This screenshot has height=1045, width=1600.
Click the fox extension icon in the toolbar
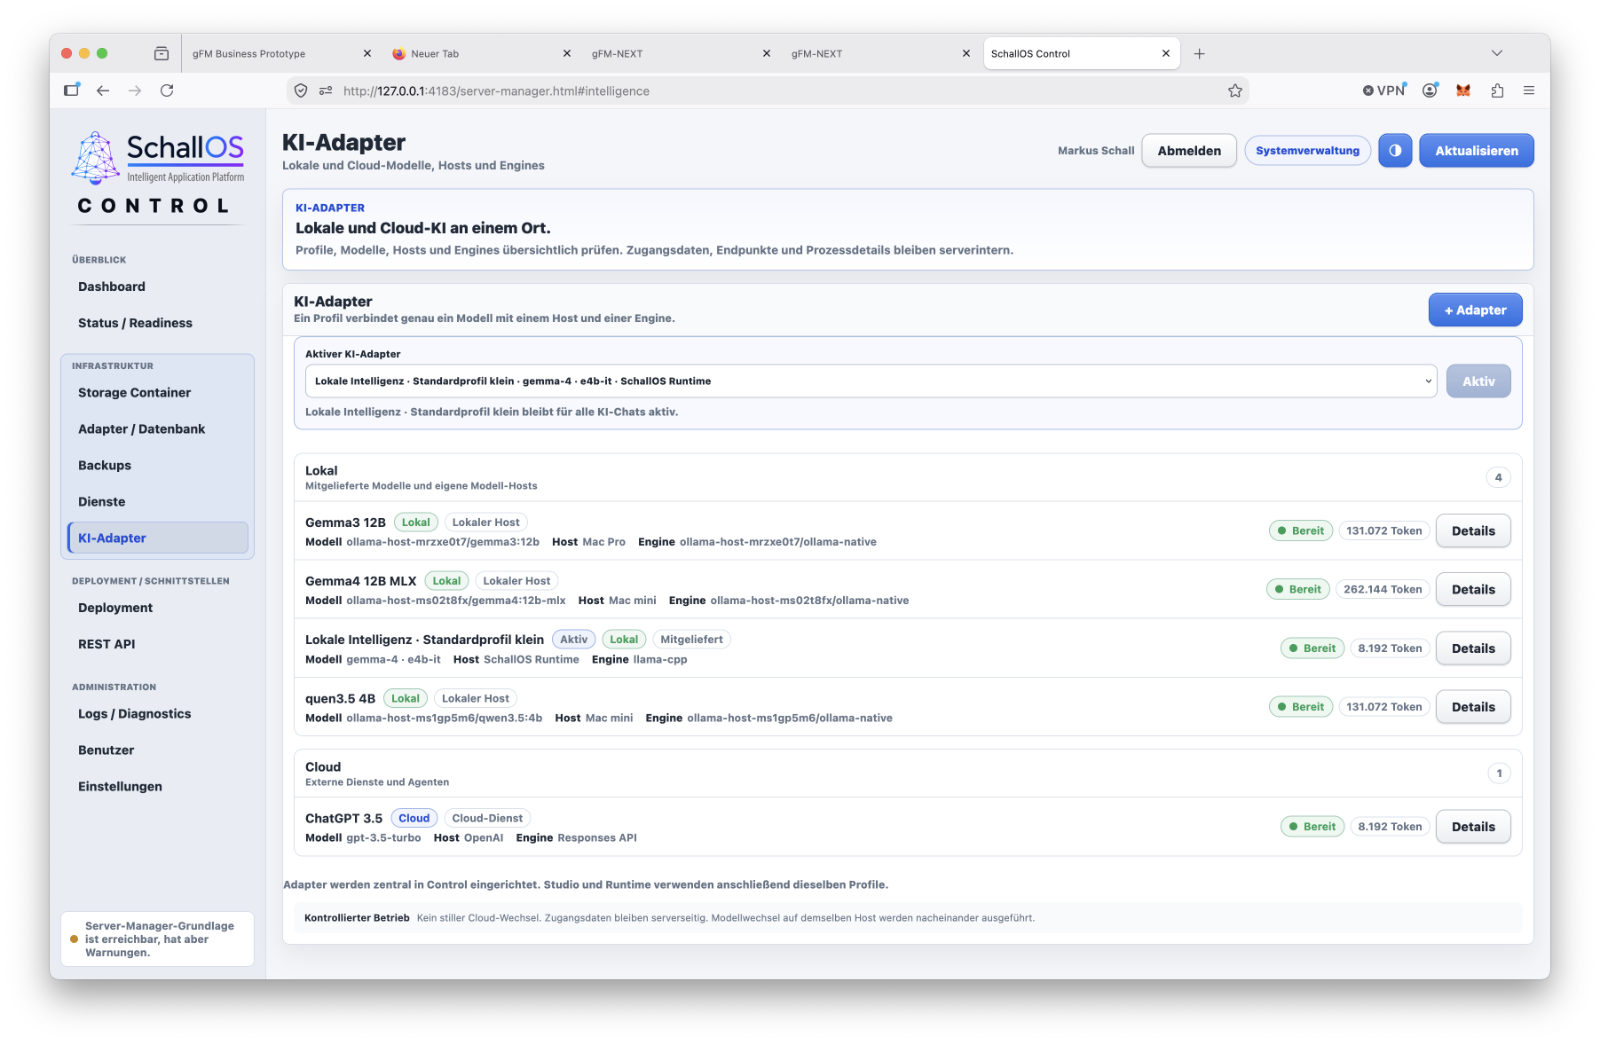coord(1463,91)
